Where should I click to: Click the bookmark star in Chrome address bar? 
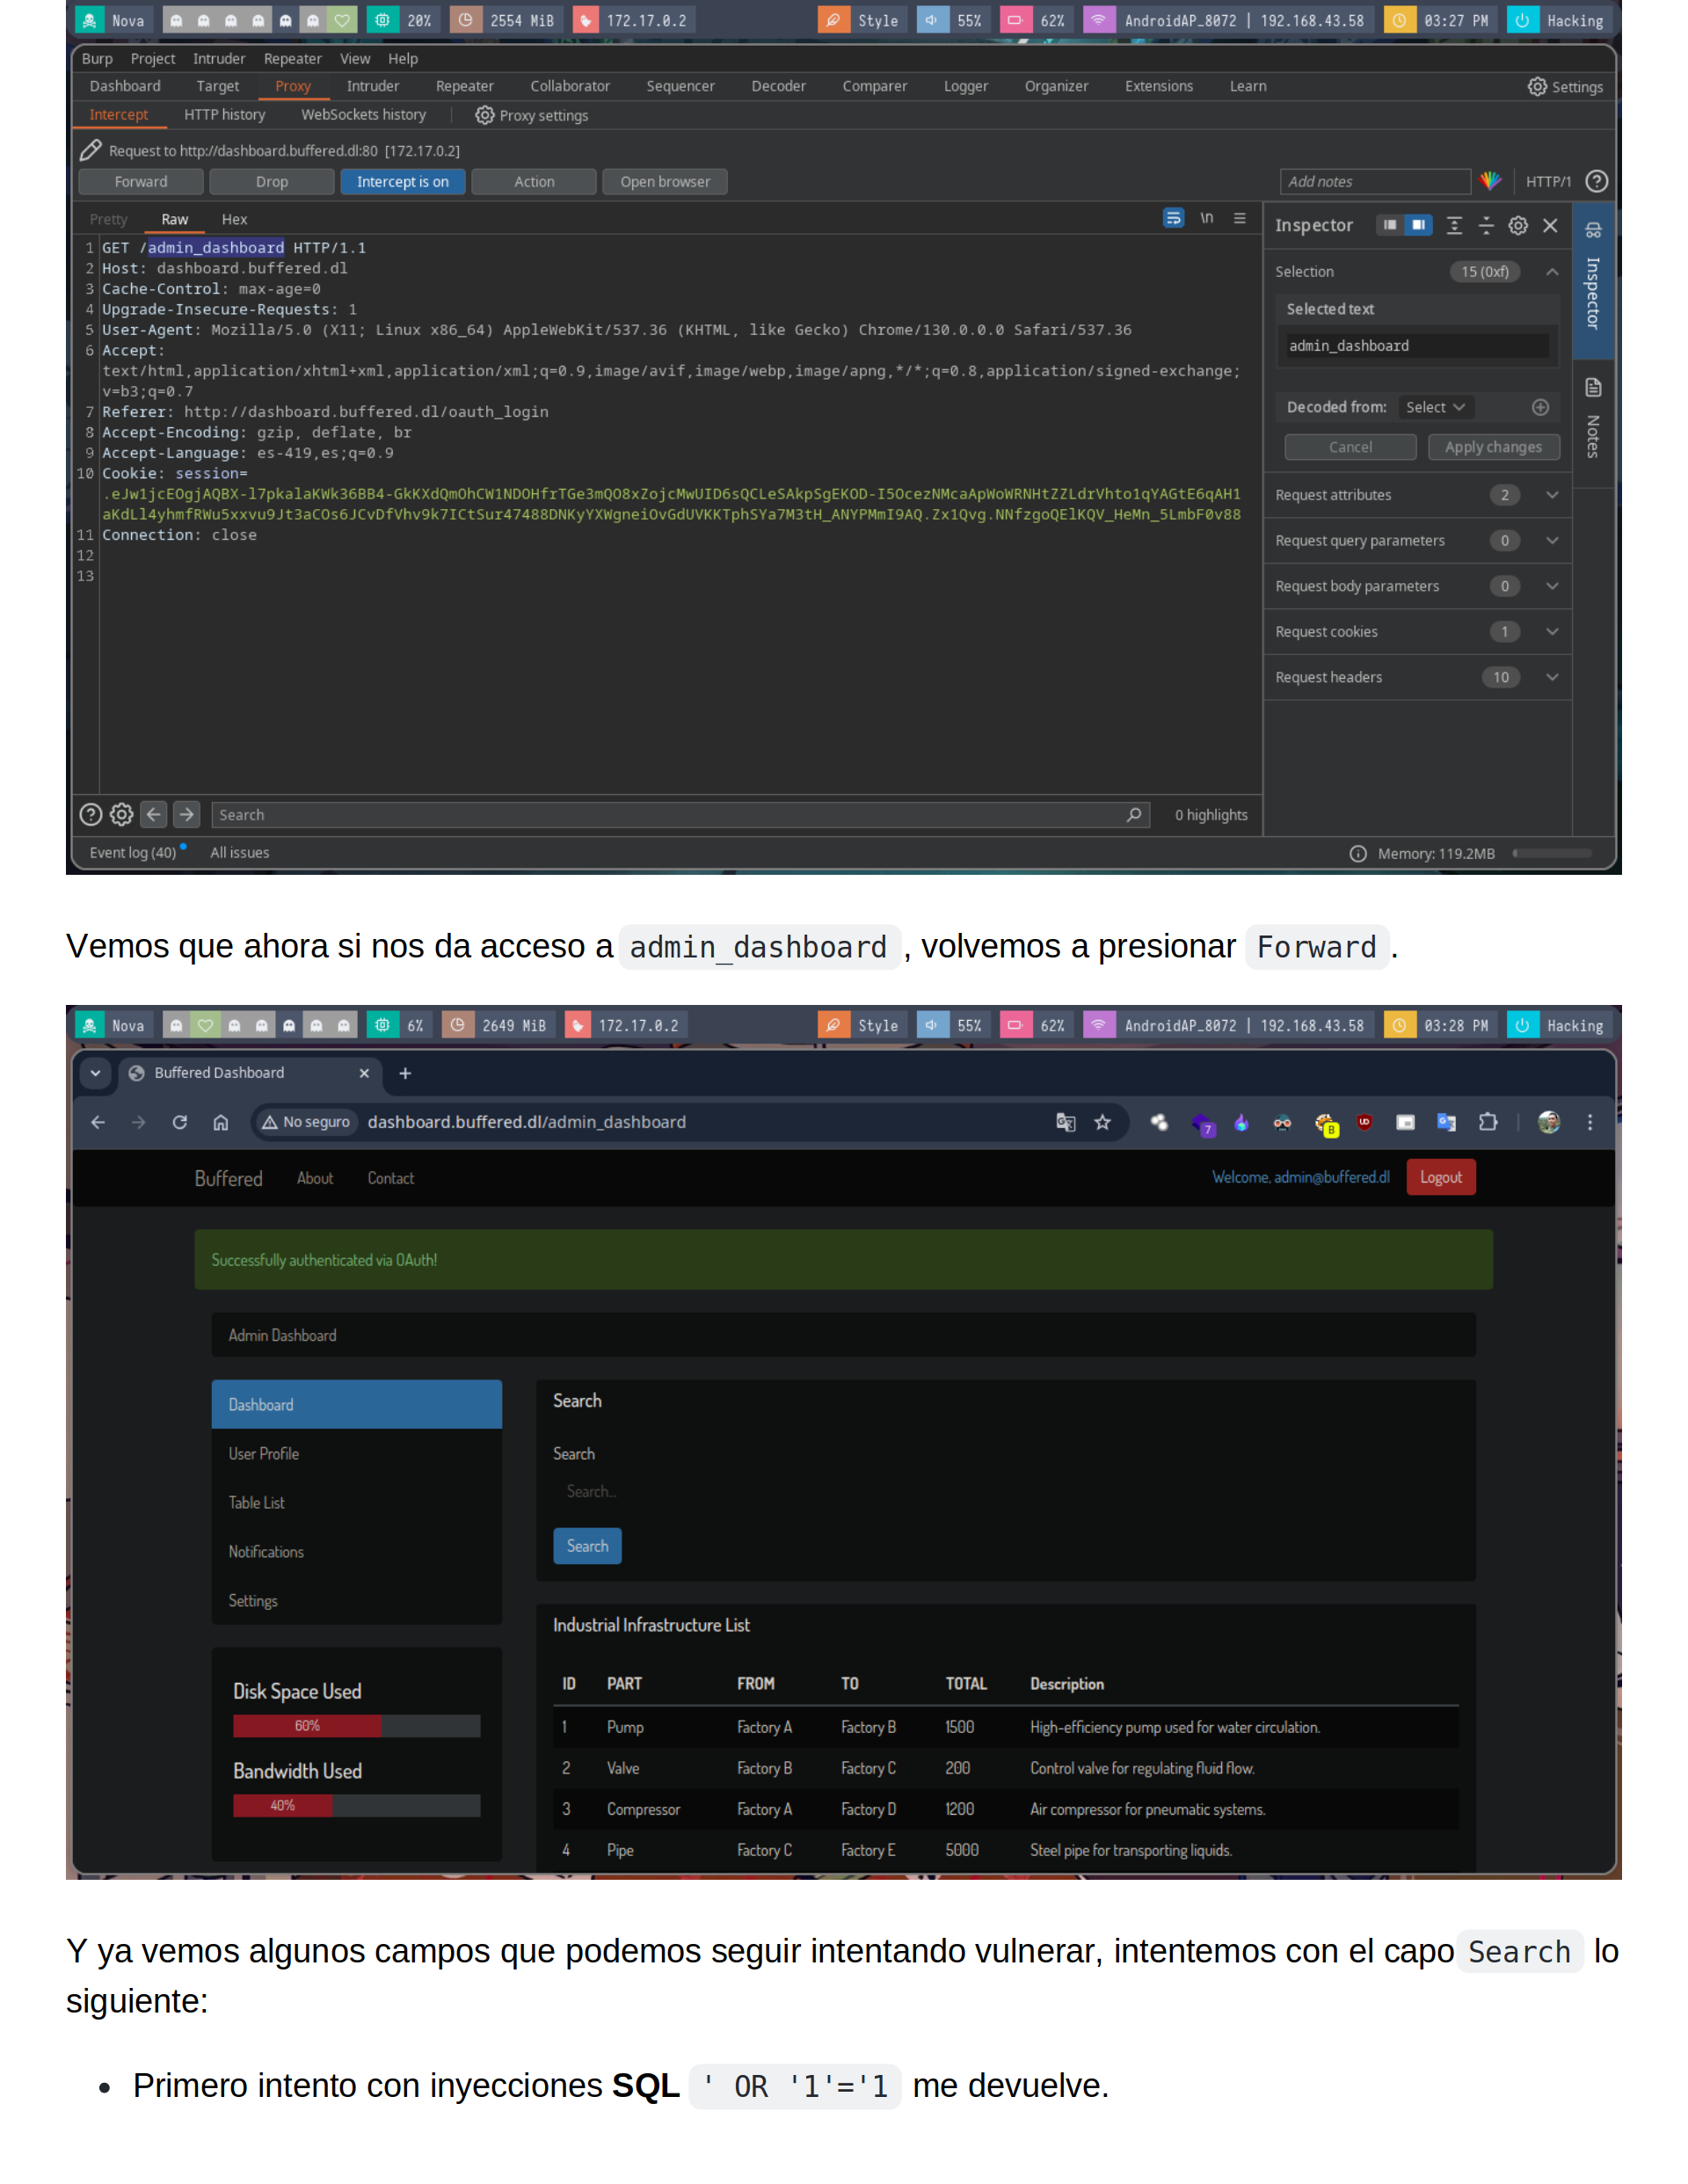[1102, 1122]
